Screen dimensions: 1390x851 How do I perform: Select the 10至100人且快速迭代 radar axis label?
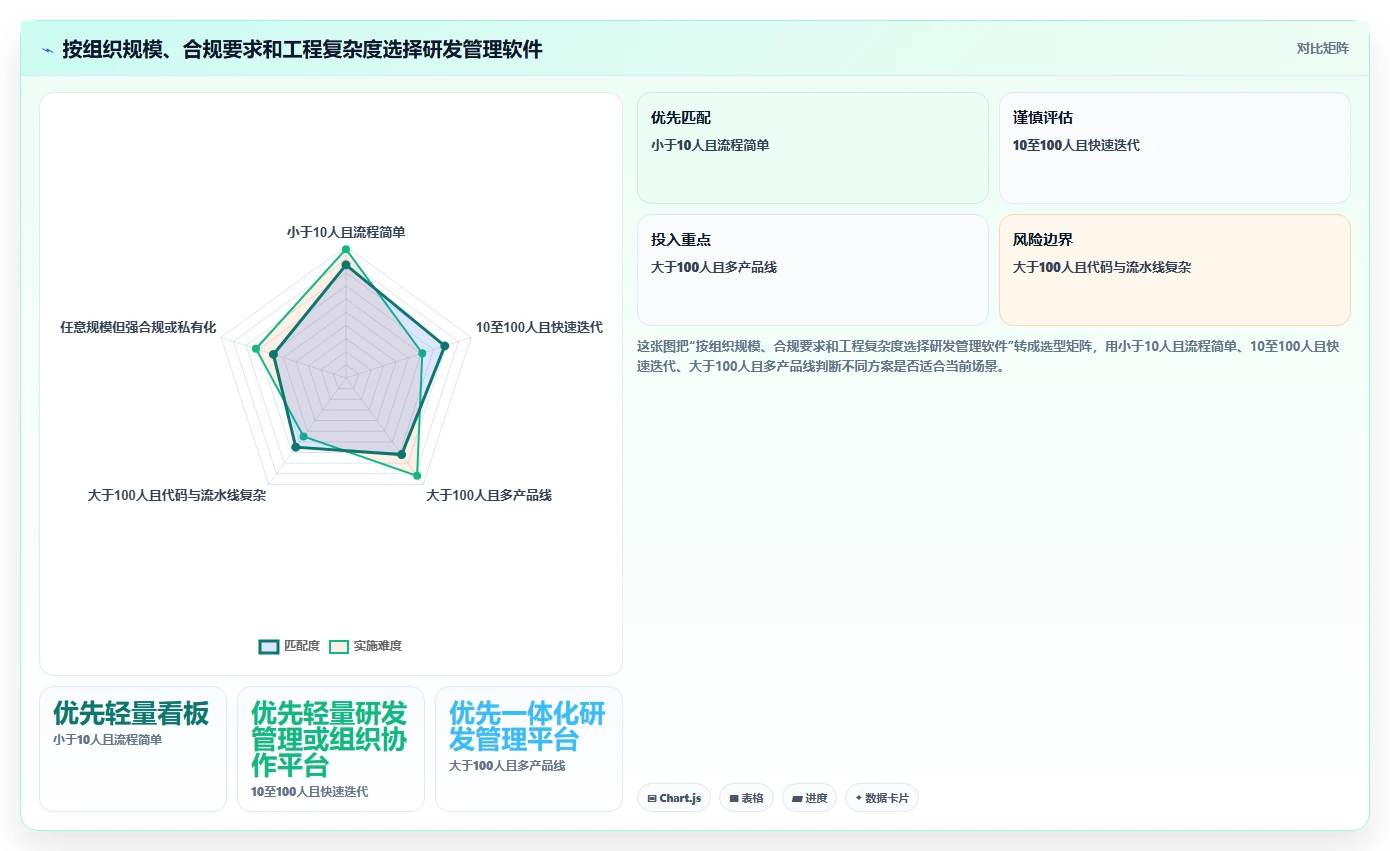539,327
